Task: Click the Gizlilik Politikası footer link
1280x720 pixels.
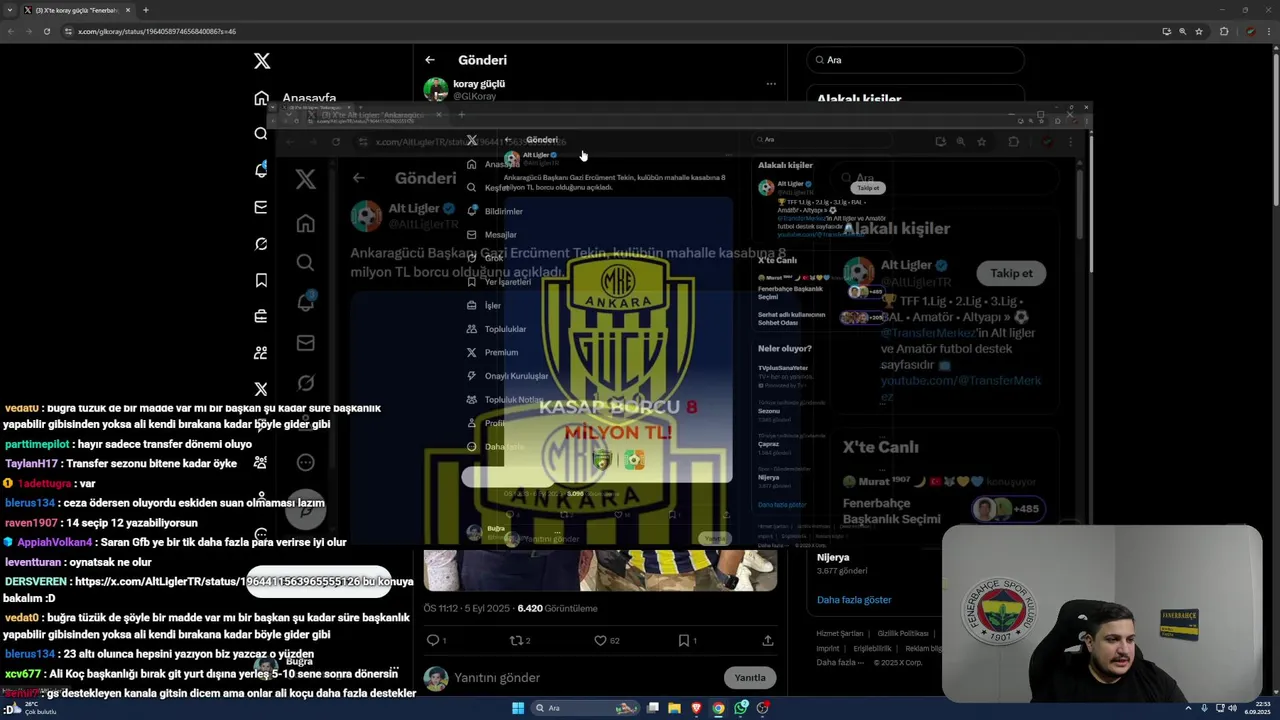Action: [903, 633]
